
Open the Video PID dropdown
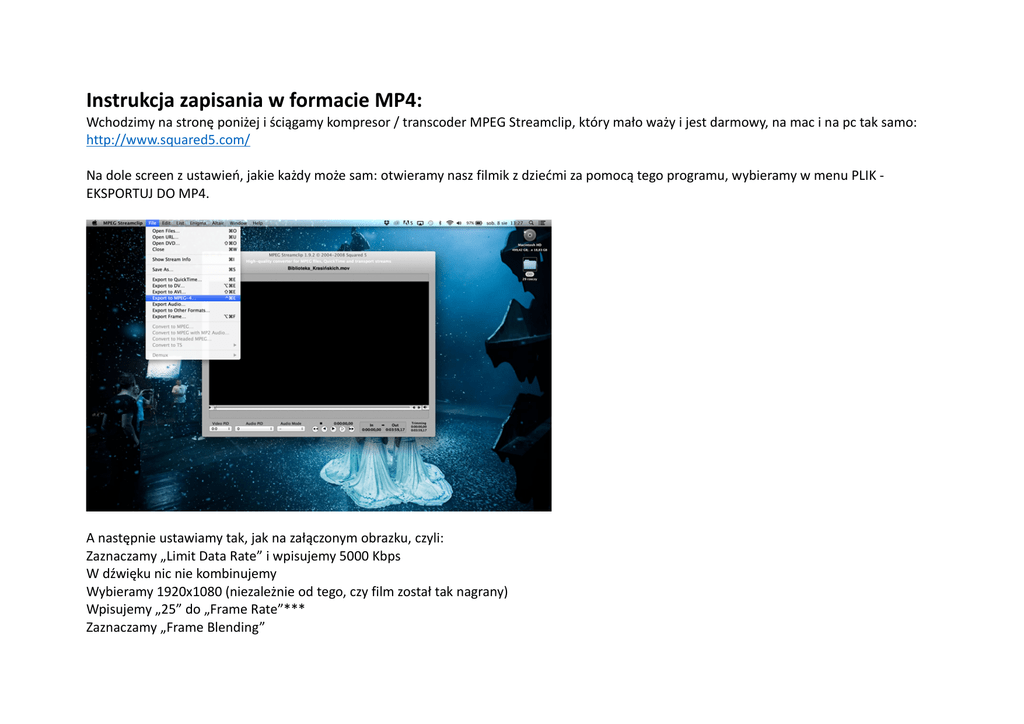[x=220, y=428]
